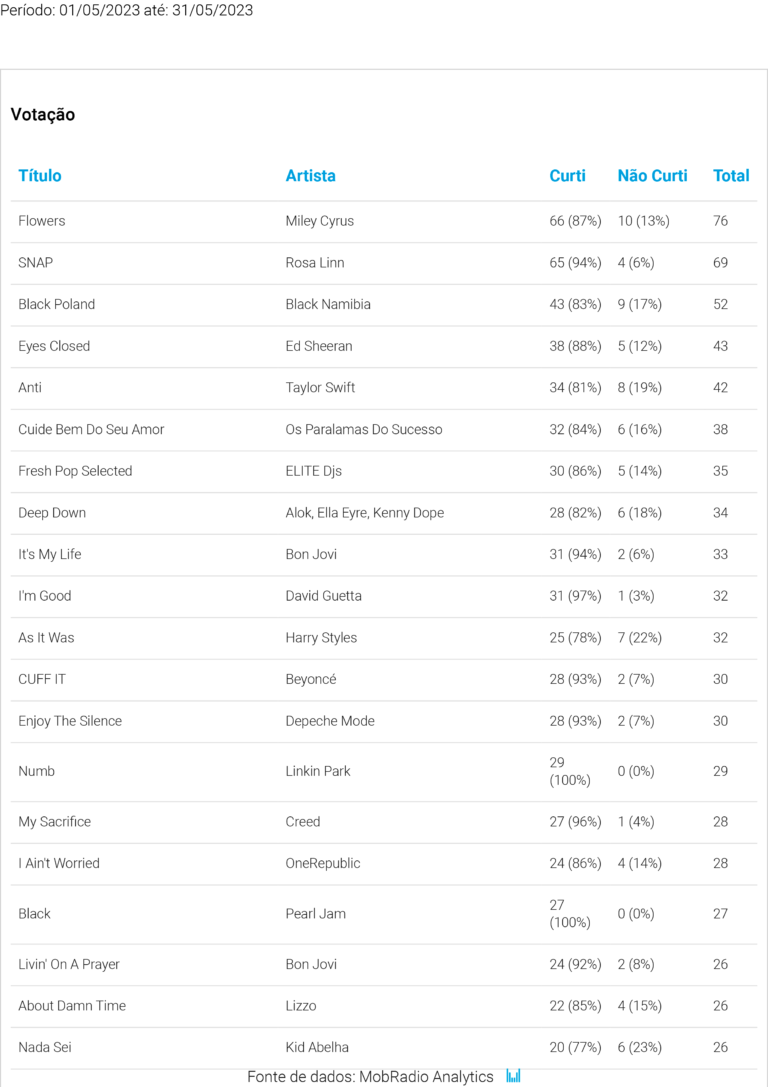The width and height of the screenshot is (768, 1087).
Task: Sort by the Título column header
Action: [x=40, y=176]
